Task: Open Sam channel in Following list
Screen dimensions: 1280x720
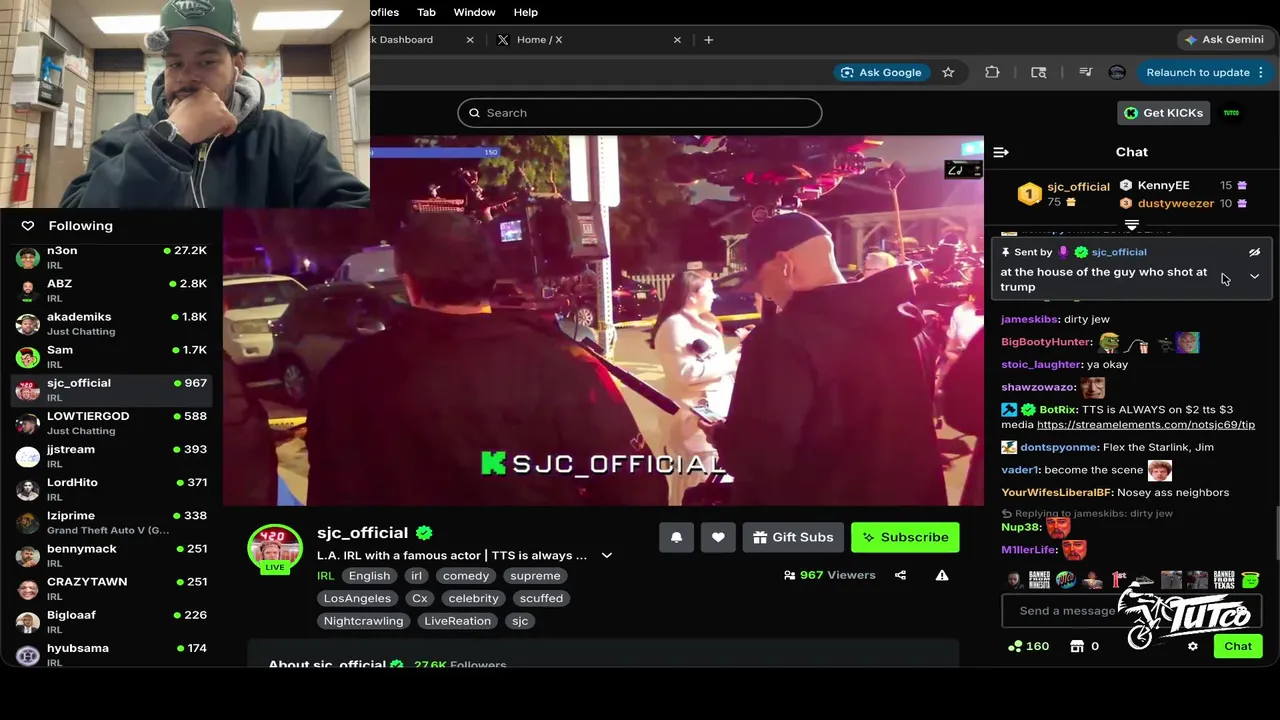Action: tap(112, 356)
